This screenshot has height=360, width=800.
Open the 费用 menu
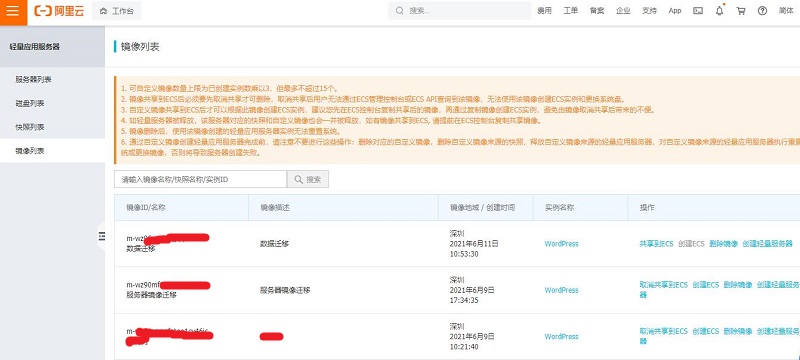pyautogui.click(x=544, y=11)
